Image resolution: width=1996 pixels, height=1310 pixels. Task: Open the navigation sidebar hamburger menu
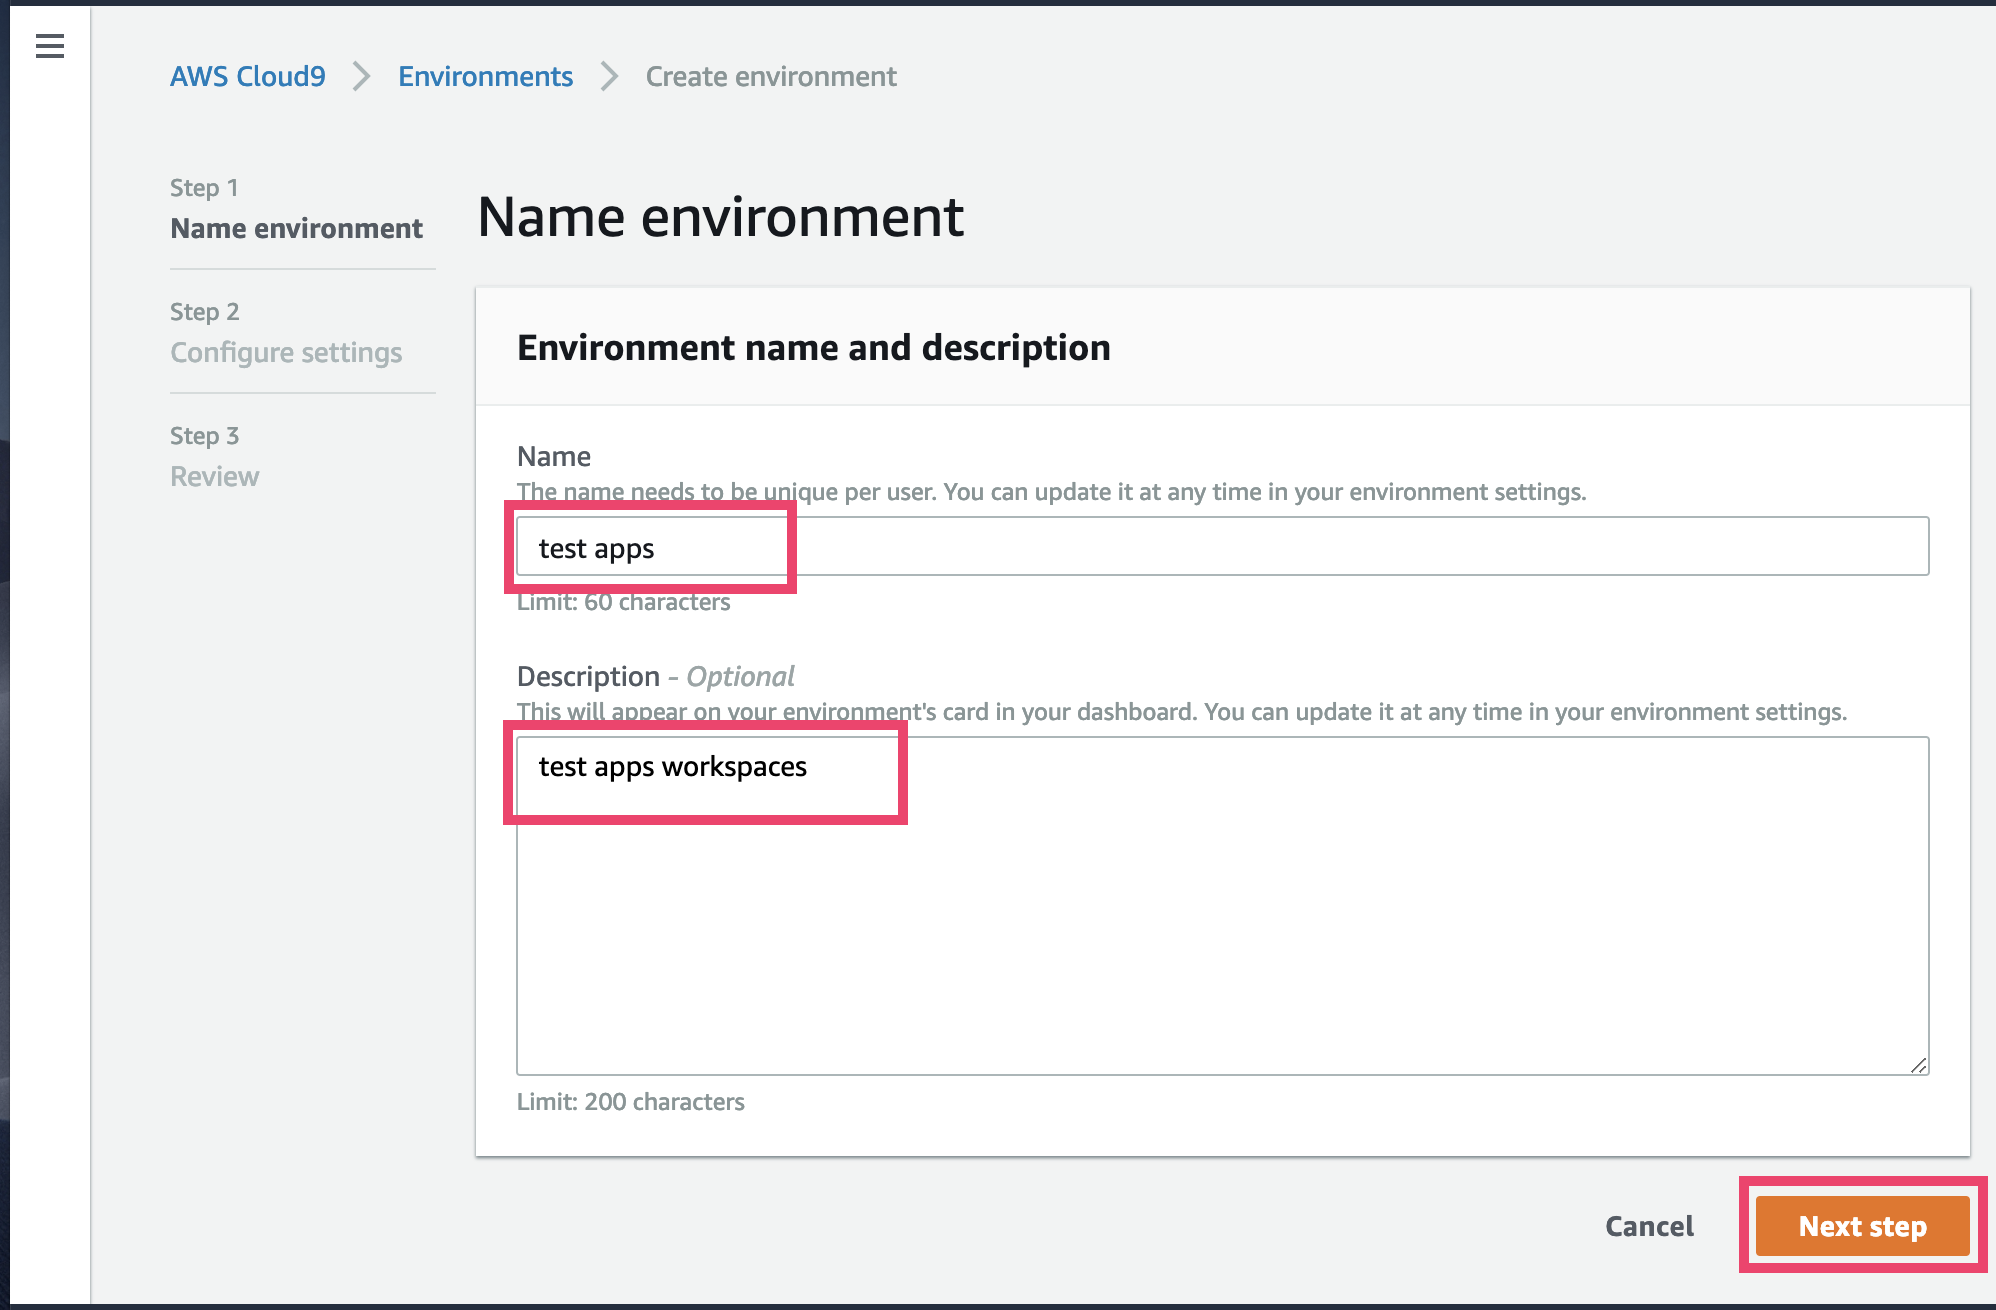[49, 45]
